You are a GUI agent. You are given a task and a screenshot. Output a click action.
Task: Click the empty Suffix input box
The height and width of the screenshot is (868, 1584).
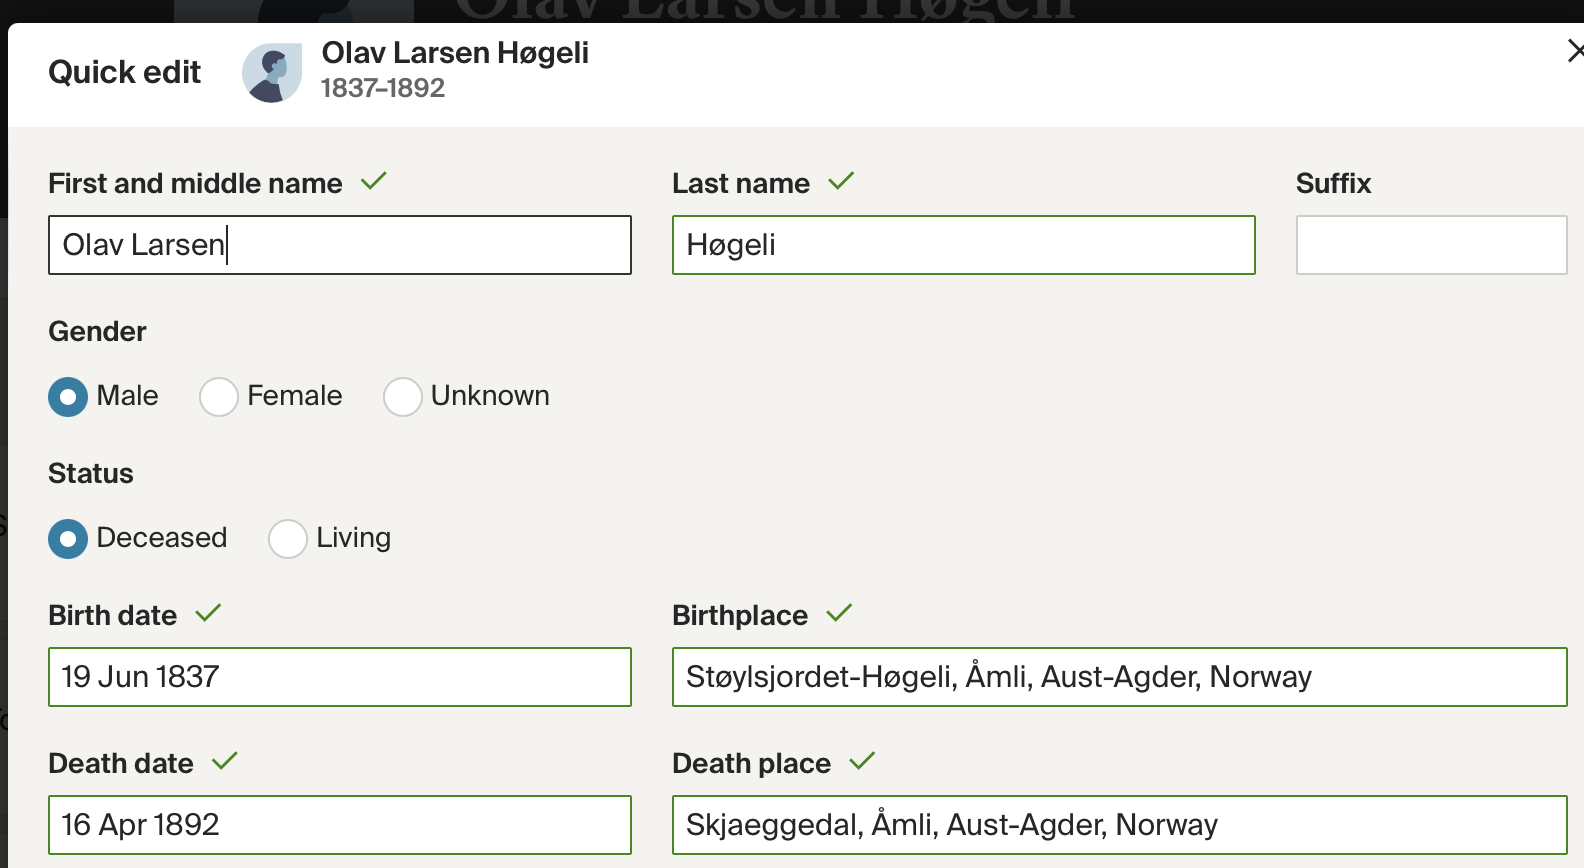1431,245
